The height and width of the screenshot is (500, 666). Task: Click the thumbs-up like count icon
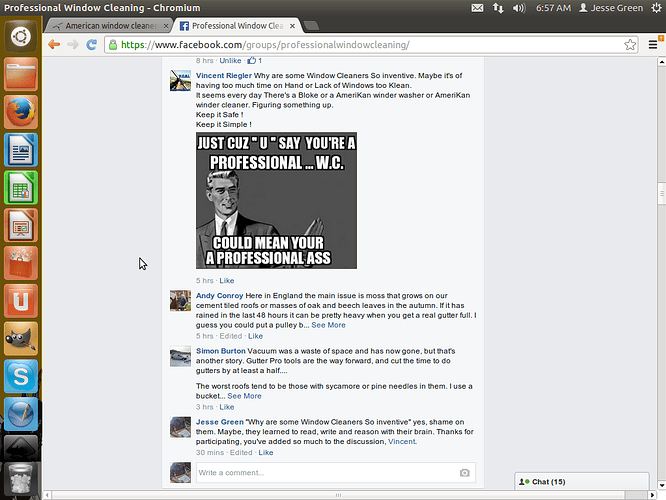coord(252,60)
